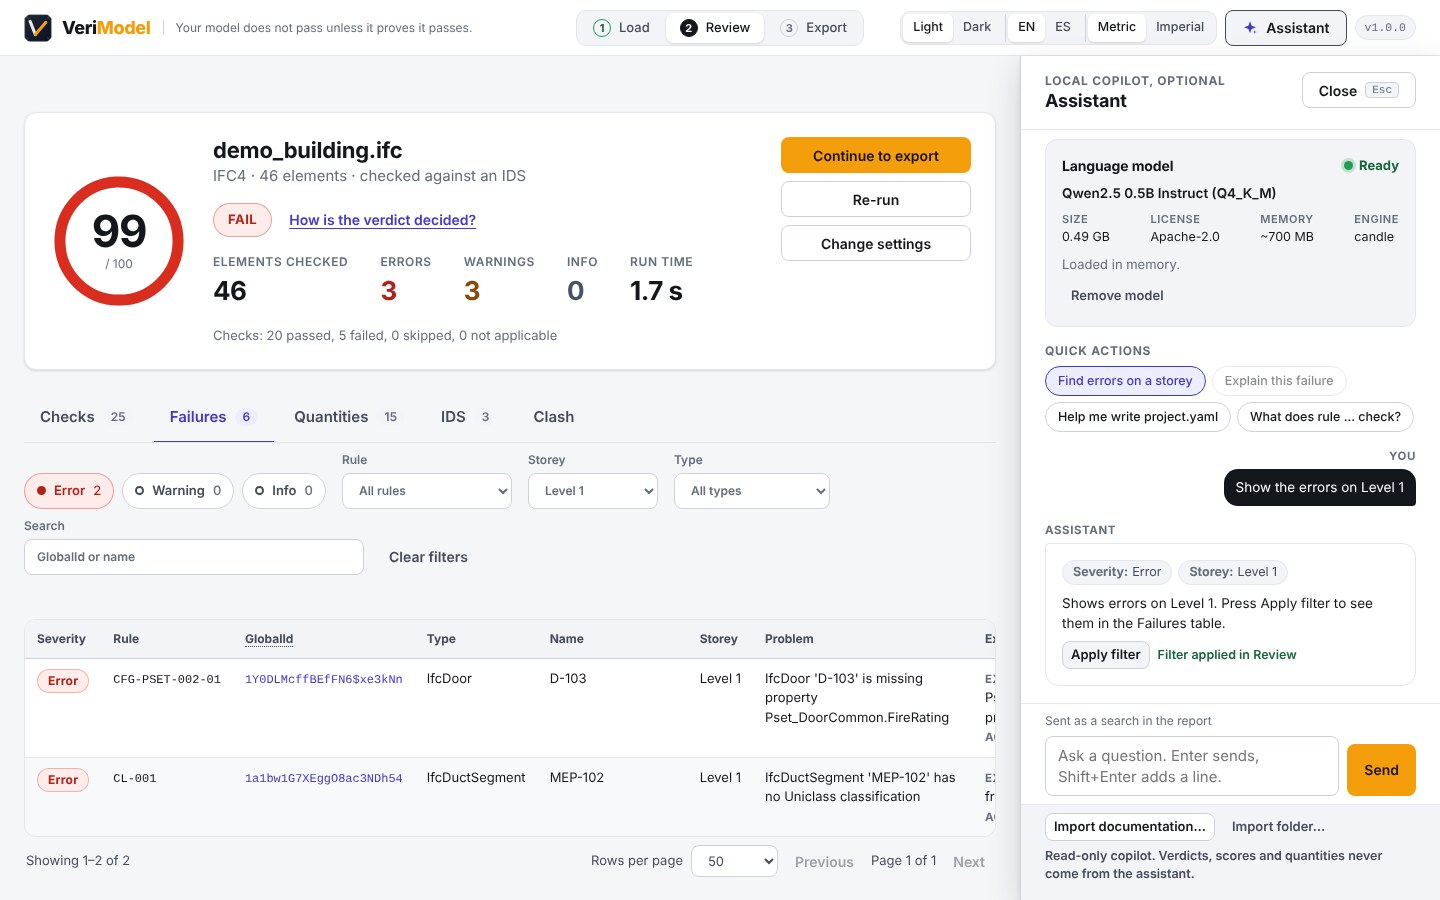The width and height of the screenshot is (1440, 900).
Task: Switch to Dark theme
Action: click(x=977, y=27)
